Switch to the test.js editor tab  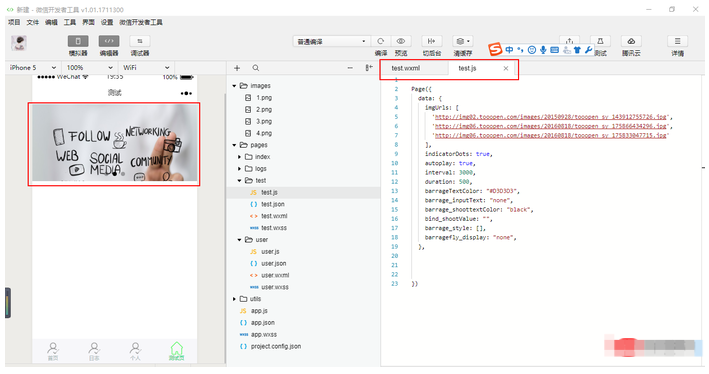[x=467, y=68]
